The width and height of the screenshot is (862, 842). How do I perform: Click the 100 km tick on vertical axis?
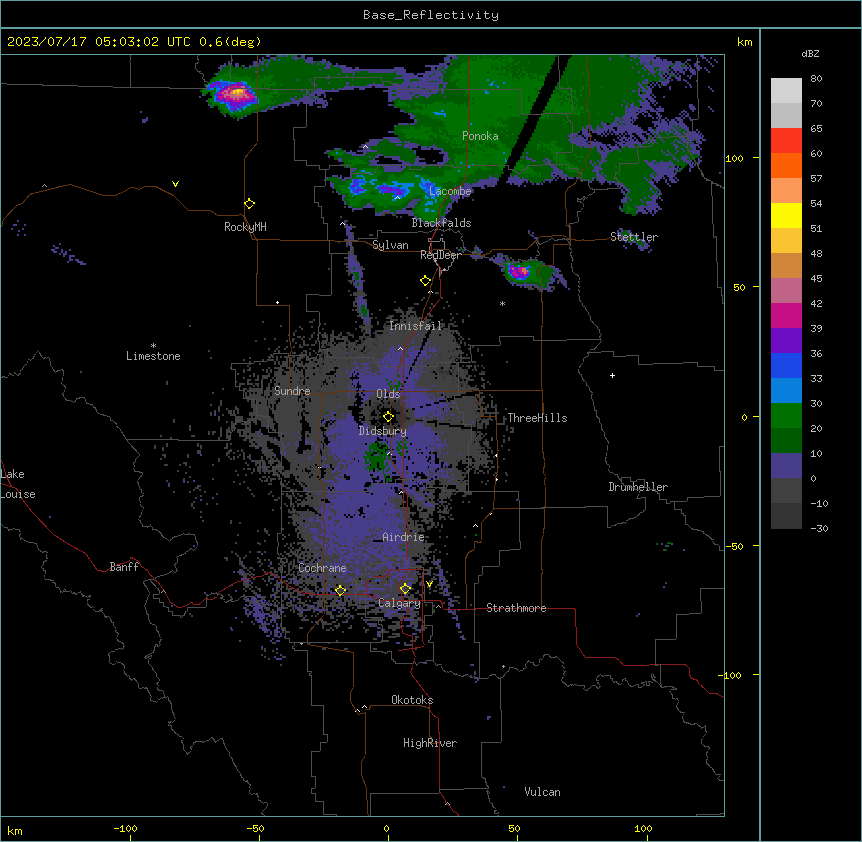coord(734,158)
